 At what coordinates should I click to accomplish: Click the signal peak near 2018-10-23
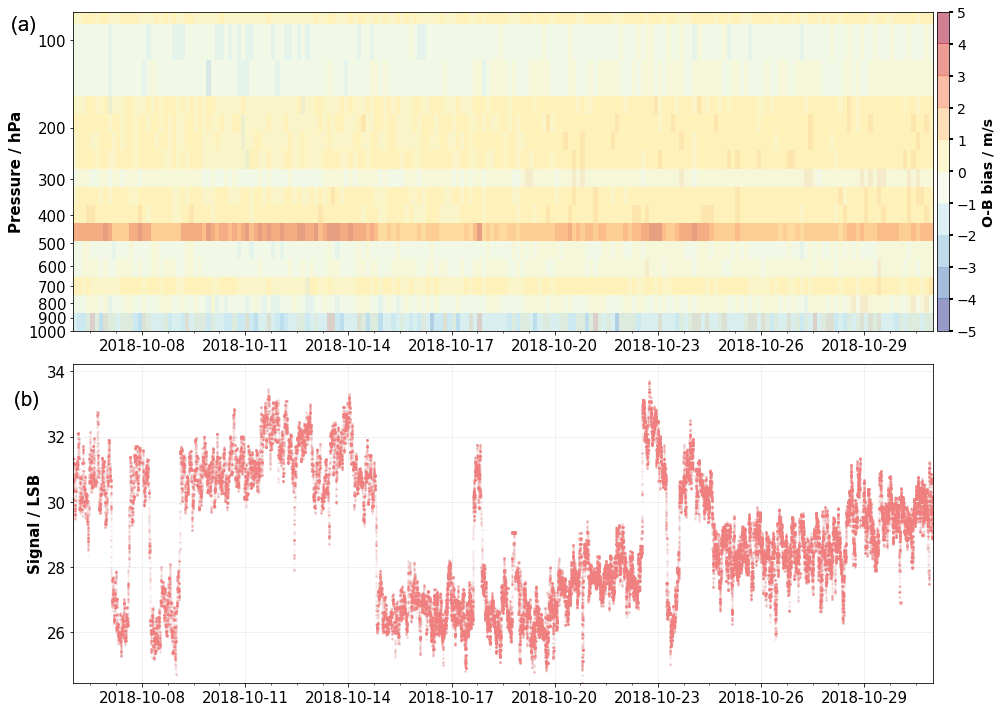click(x=649, y=385)
